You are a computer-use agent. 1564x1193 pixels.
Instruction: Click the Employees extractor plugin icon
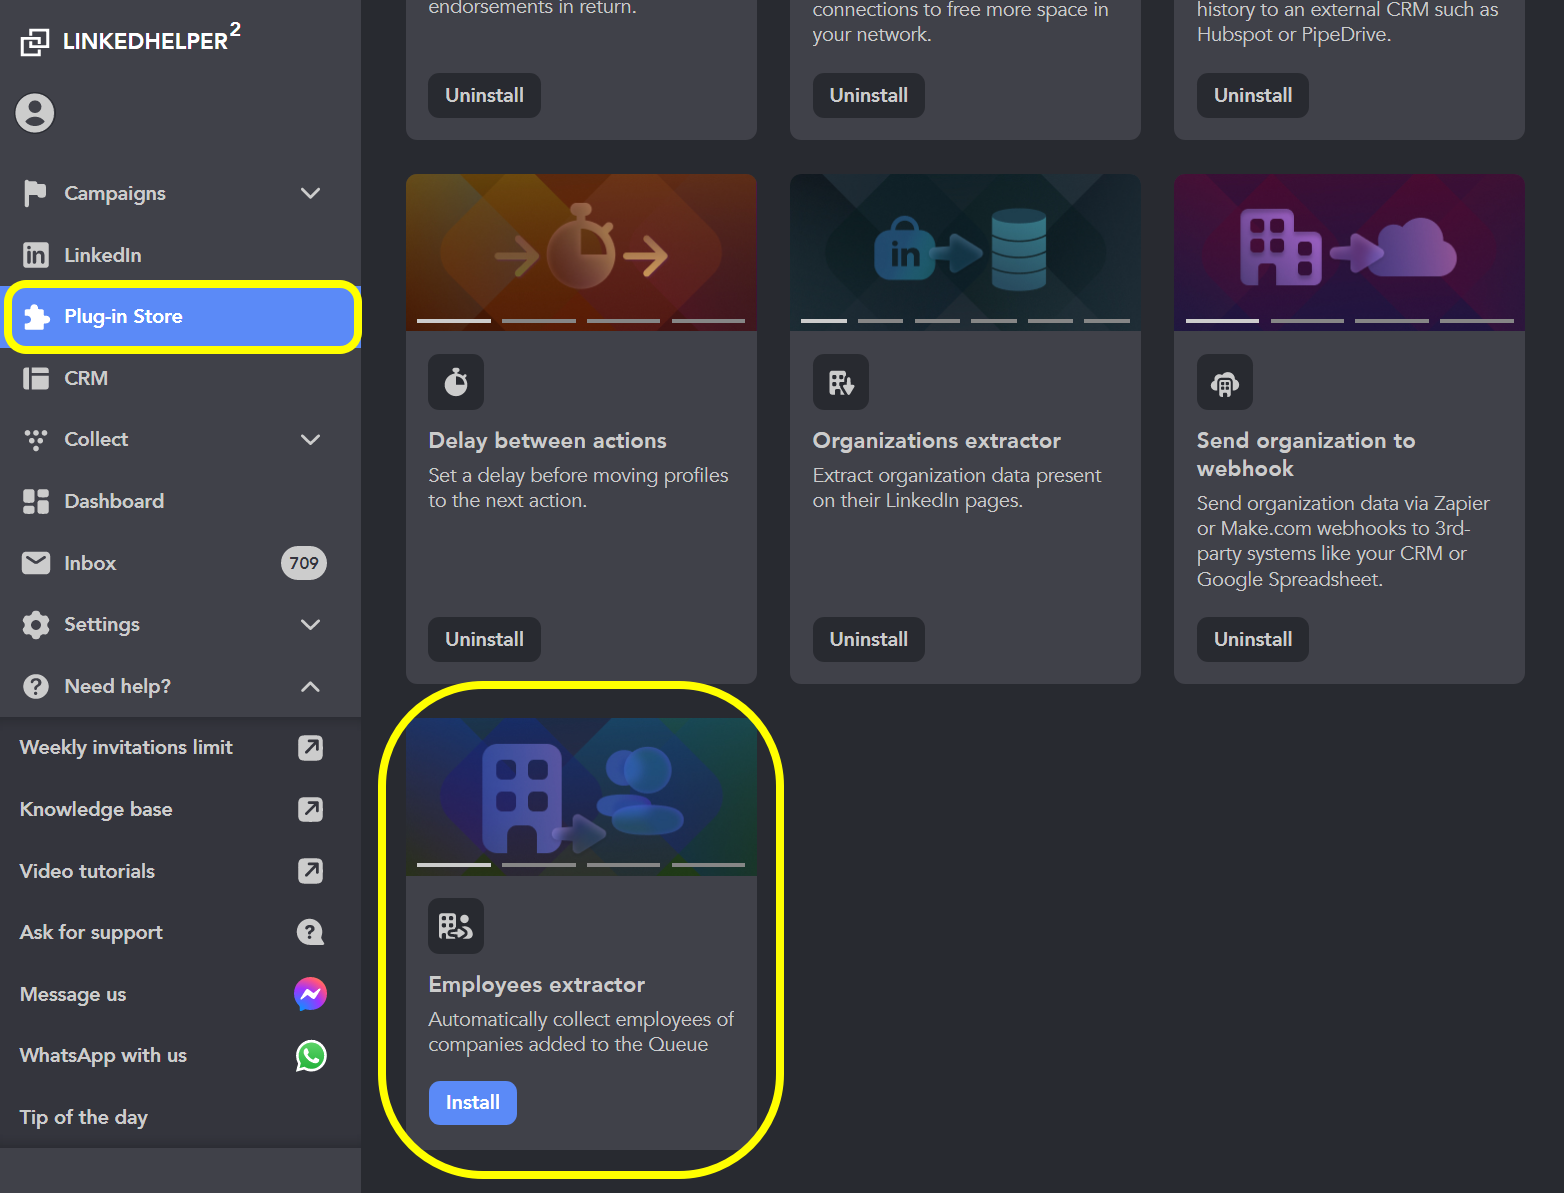(x=456, y=926)
